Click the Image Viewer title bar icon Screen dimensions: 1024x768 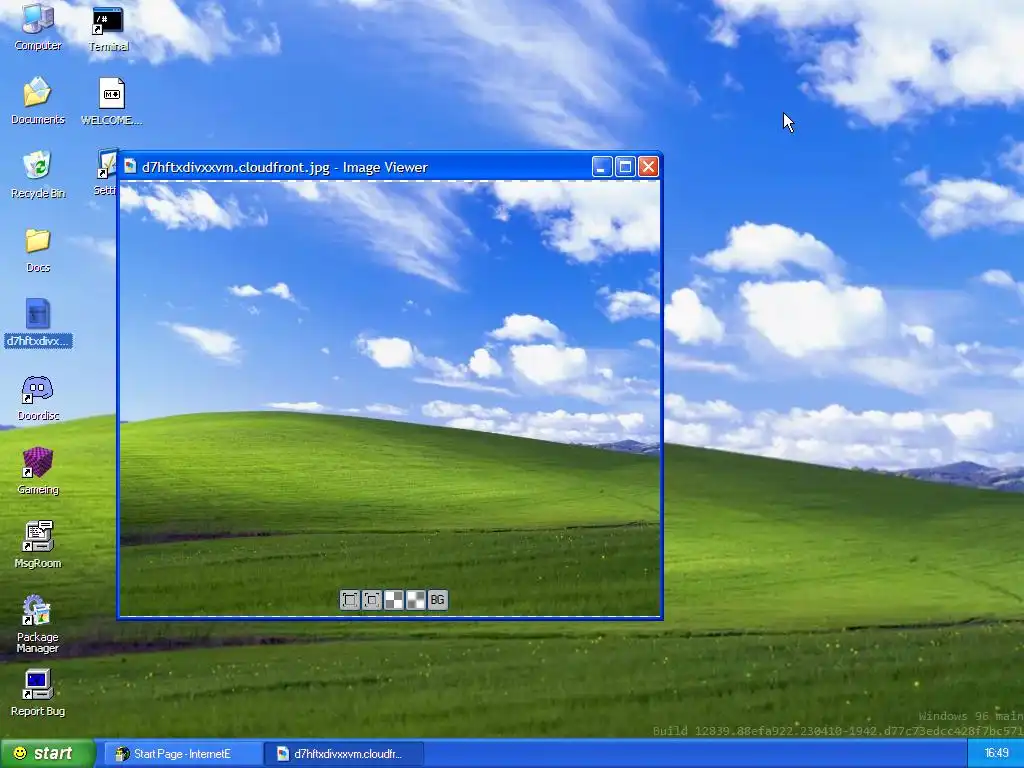130,167
